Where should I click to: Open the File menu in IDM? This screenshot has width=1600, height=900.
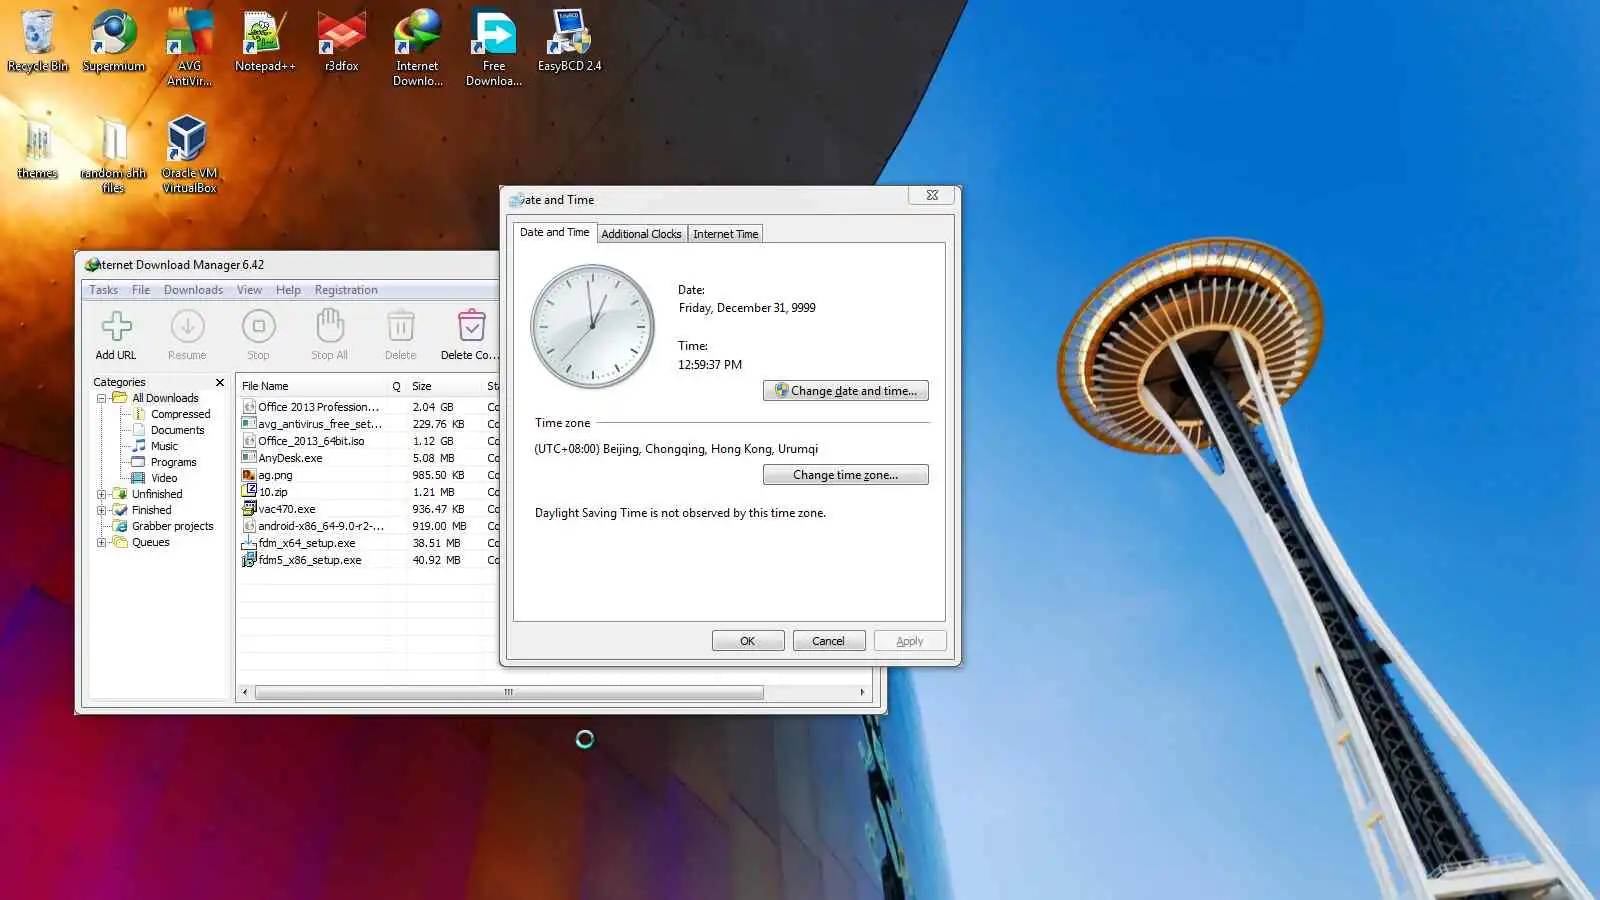pos(141,290)
